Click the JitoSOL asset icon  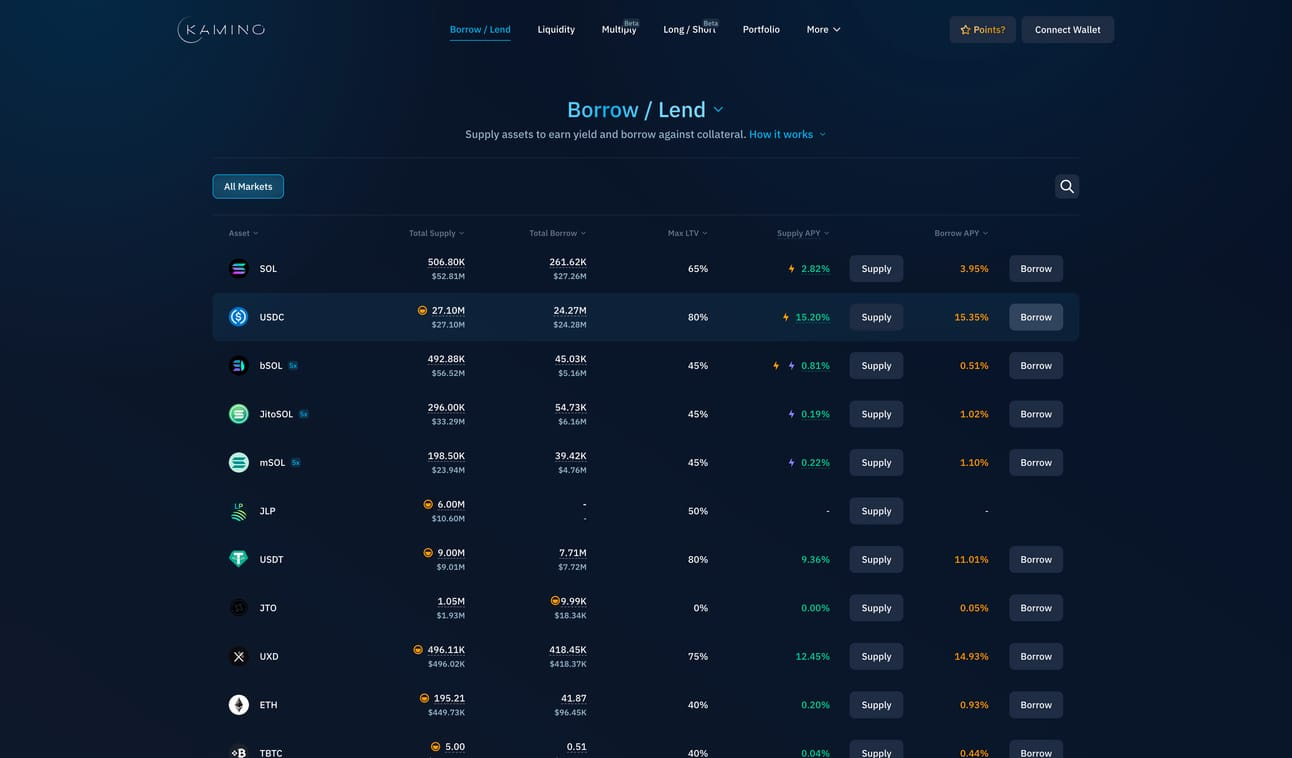coord(238,414)
